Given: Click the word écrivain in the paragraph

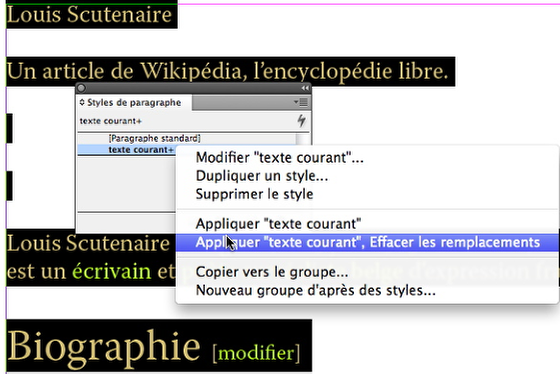Looking at the screenshot, I should tap(112, 271).
